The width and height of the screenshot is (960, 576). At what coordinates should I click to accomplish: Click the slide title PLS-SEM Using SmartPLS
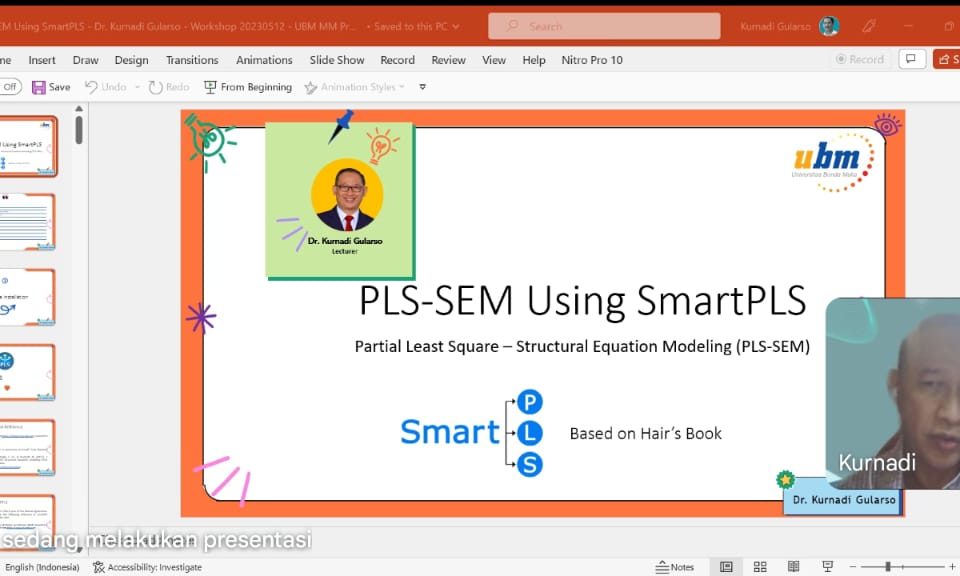tap(582, 300)
